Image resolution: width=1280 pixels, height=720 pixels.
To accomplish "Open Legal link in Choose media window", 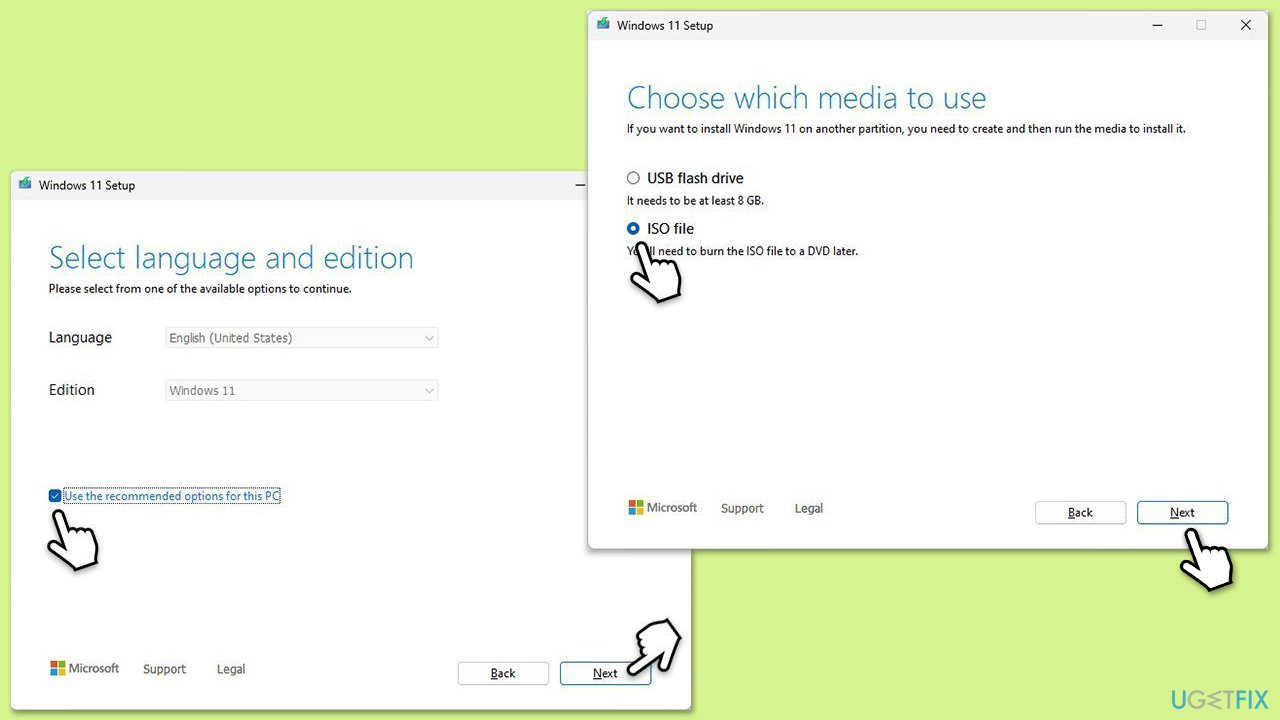I will coord(809,508).
